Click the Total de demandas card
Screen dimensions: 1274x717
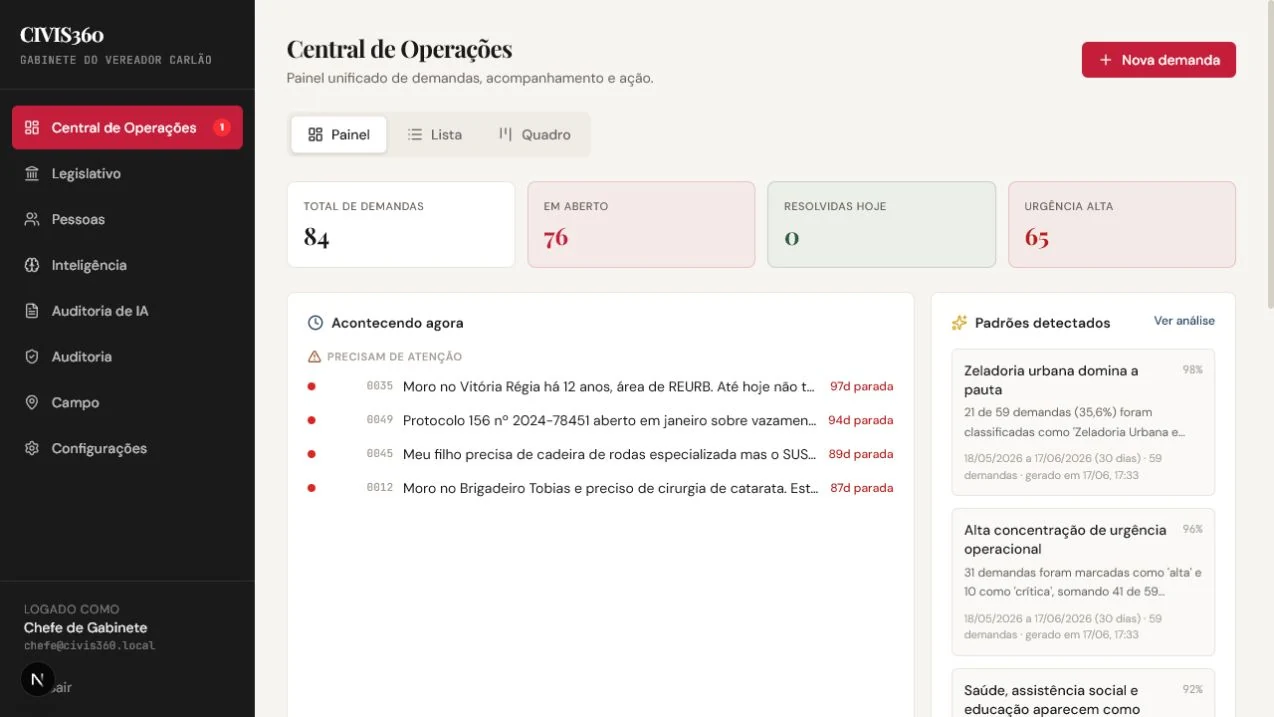[x=401, y=224]
